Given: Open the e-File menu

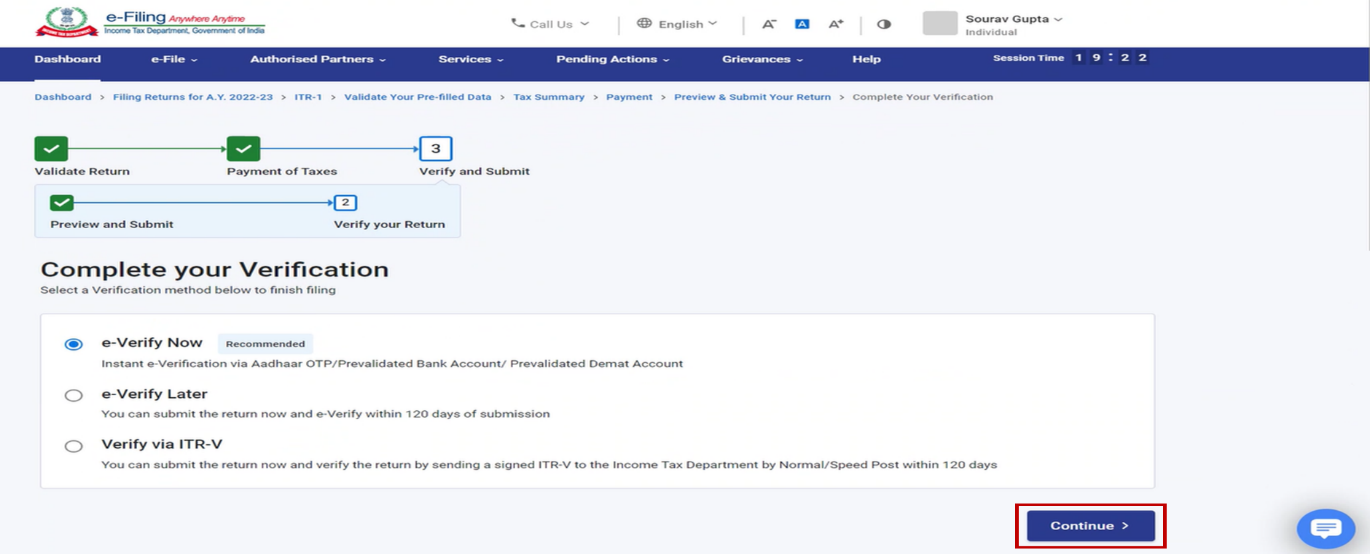Looking at the screenshot, I should pos(174,59).
